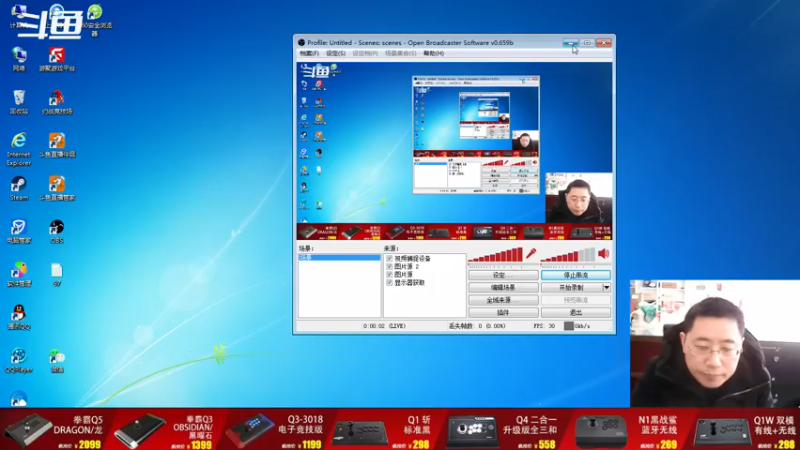
Task: Adjust the desktop audio volume meter slider
Action: (x=568, y=255)
